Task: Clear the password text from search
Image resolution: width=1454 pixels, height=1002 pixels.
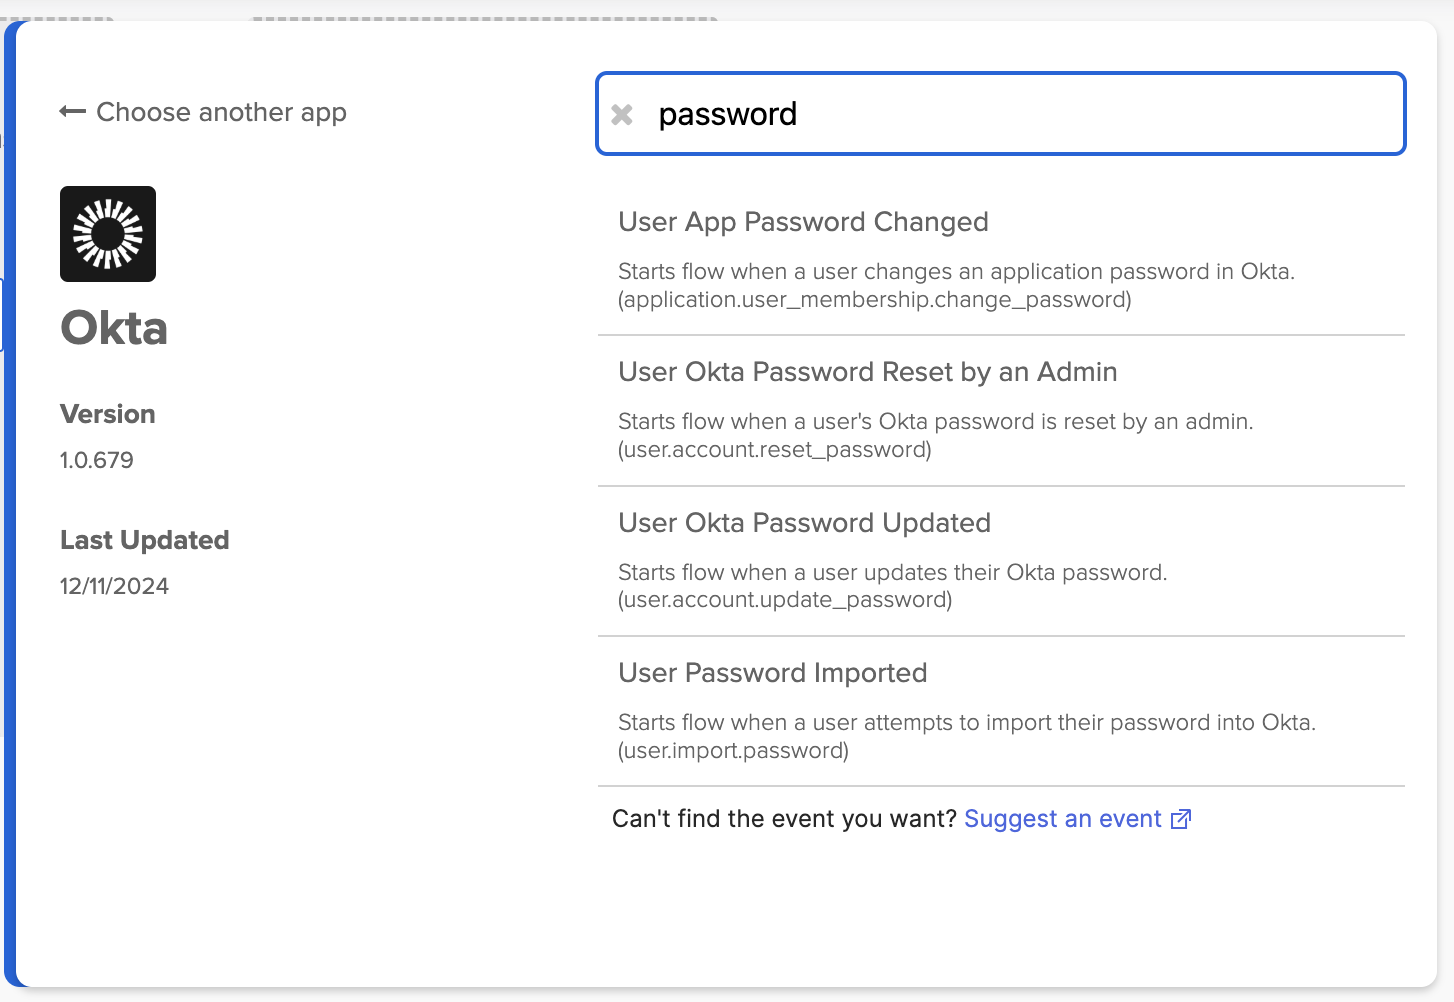Action: click(x=622, y=114)
